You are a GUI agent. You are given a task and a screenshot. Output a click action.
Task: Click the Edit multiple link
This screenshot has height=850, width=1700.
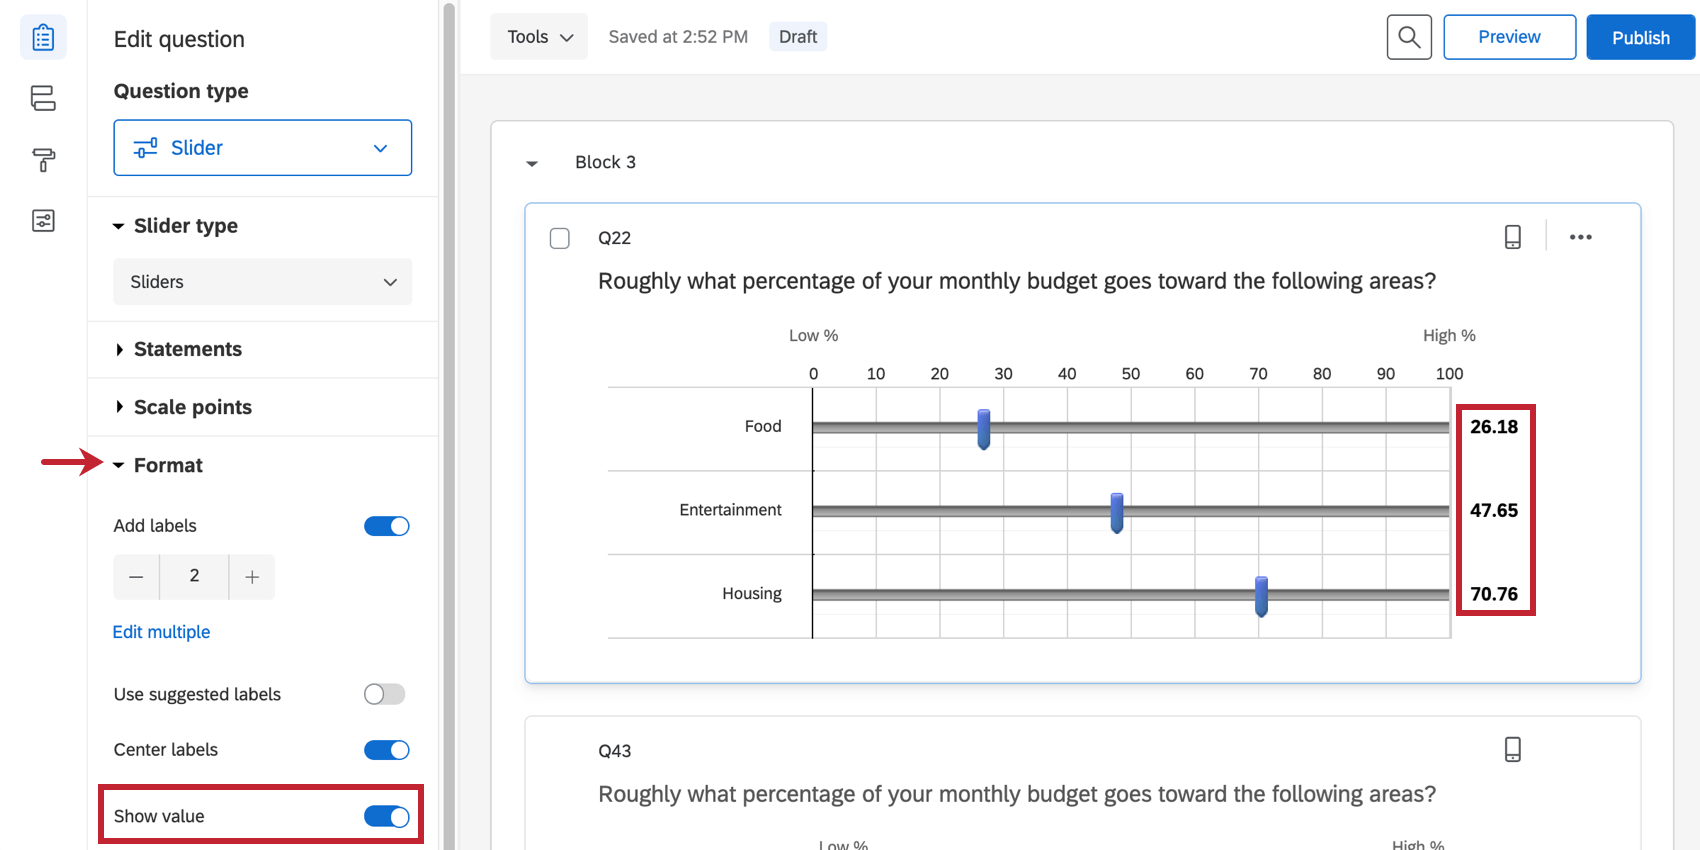pos(161,632)
